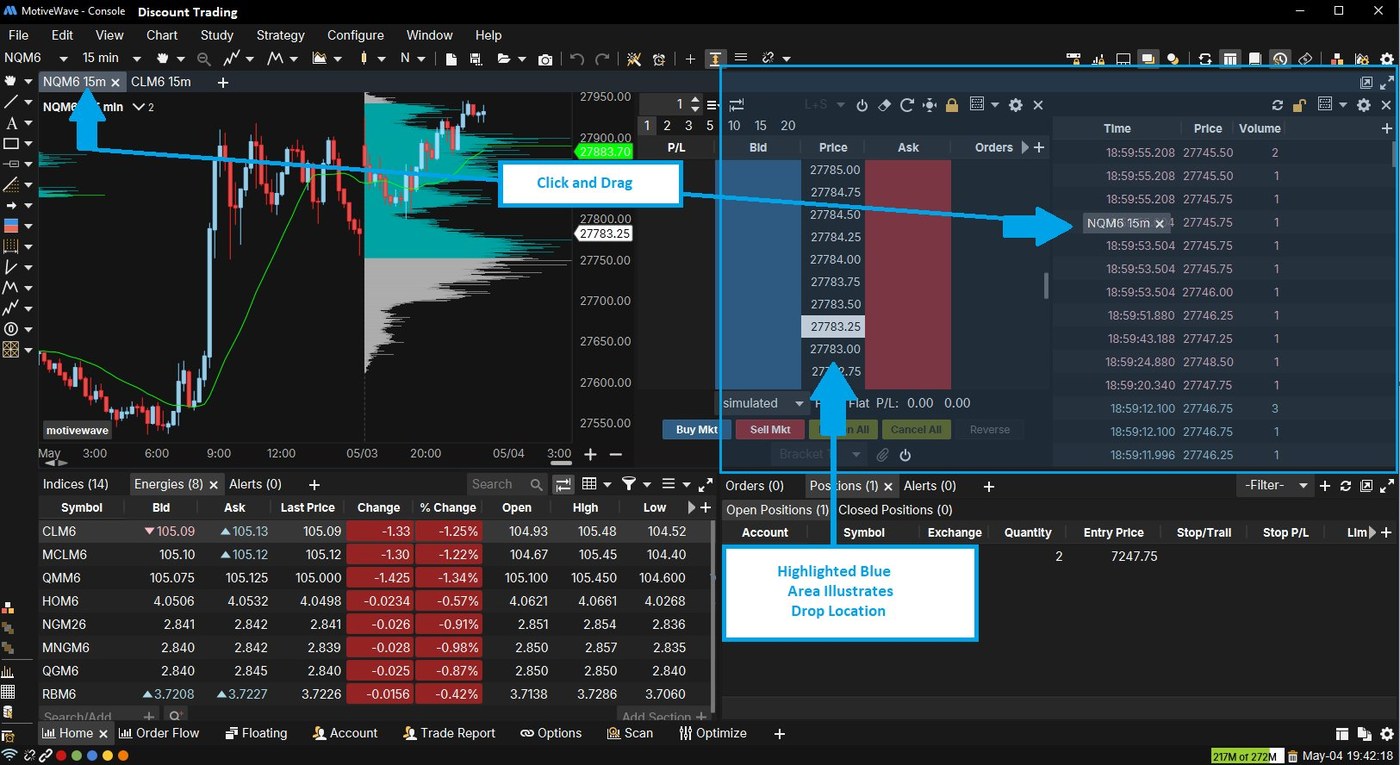Click the blue color dot in status bar

(x=92, y=755)
